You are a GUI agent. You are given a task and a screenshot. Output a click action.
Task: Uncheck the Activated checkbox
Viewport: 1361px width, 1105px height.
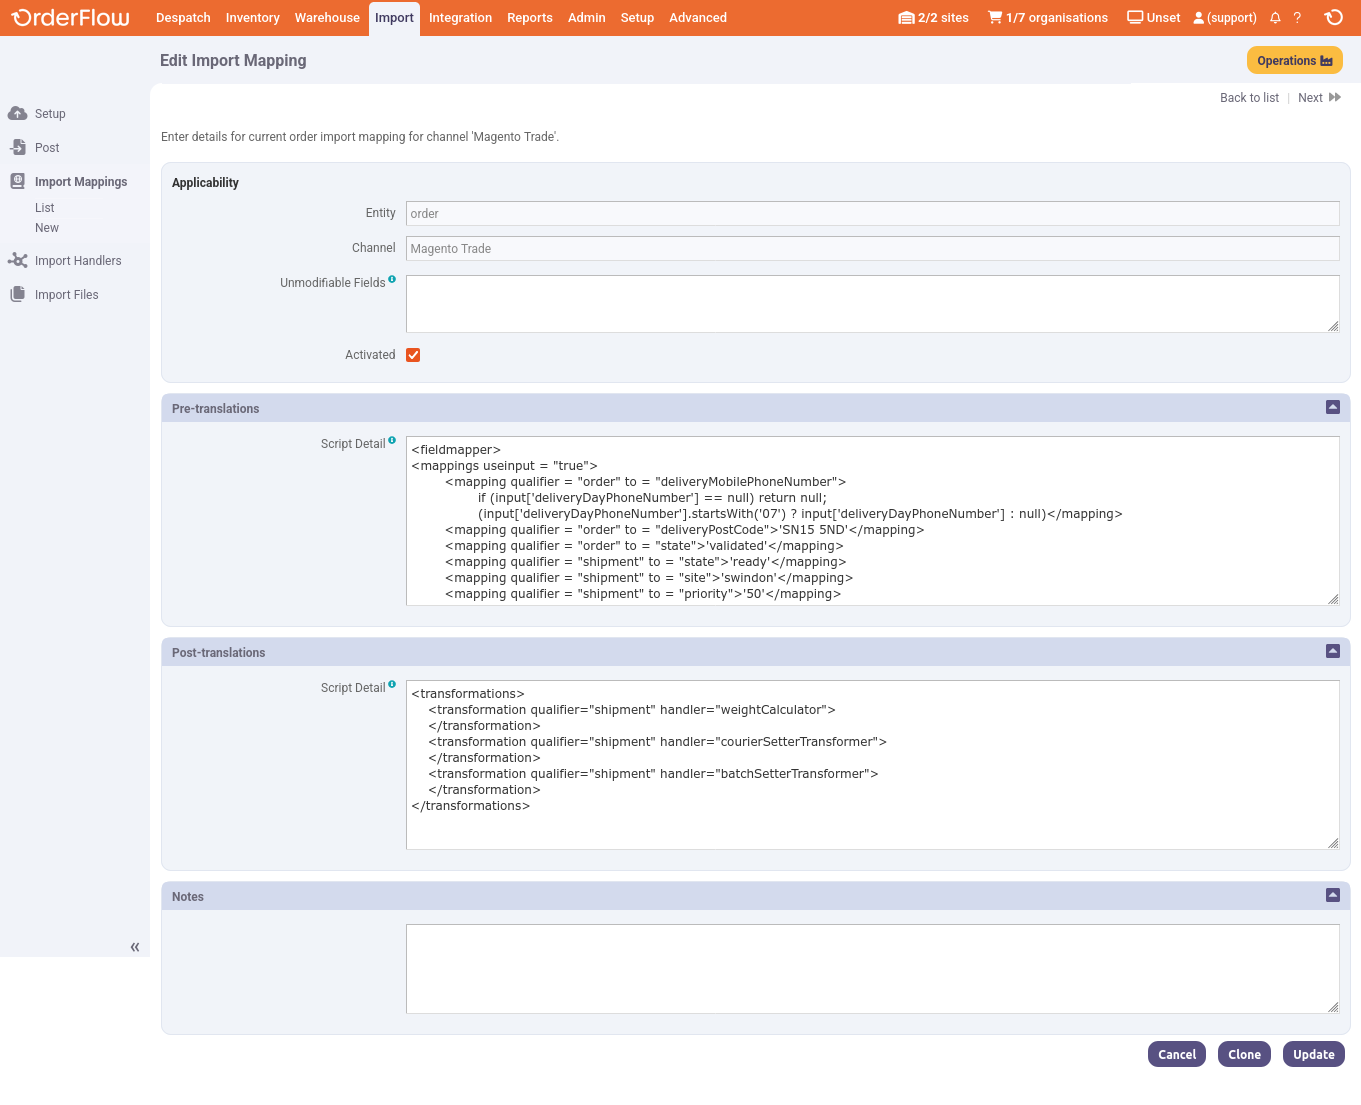click(413, 355)
